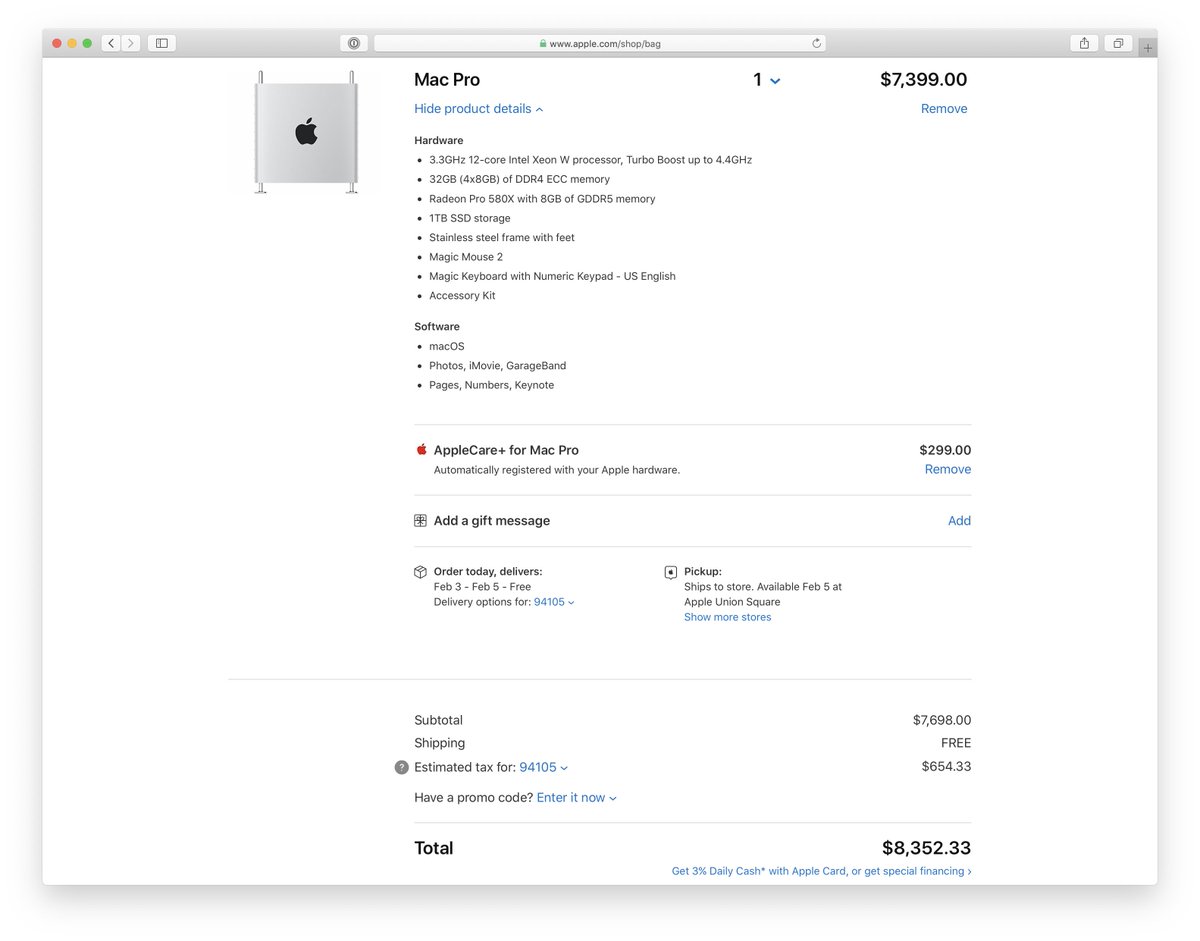Click the Pages, Numbers, Keynote line

coord(491,385)
